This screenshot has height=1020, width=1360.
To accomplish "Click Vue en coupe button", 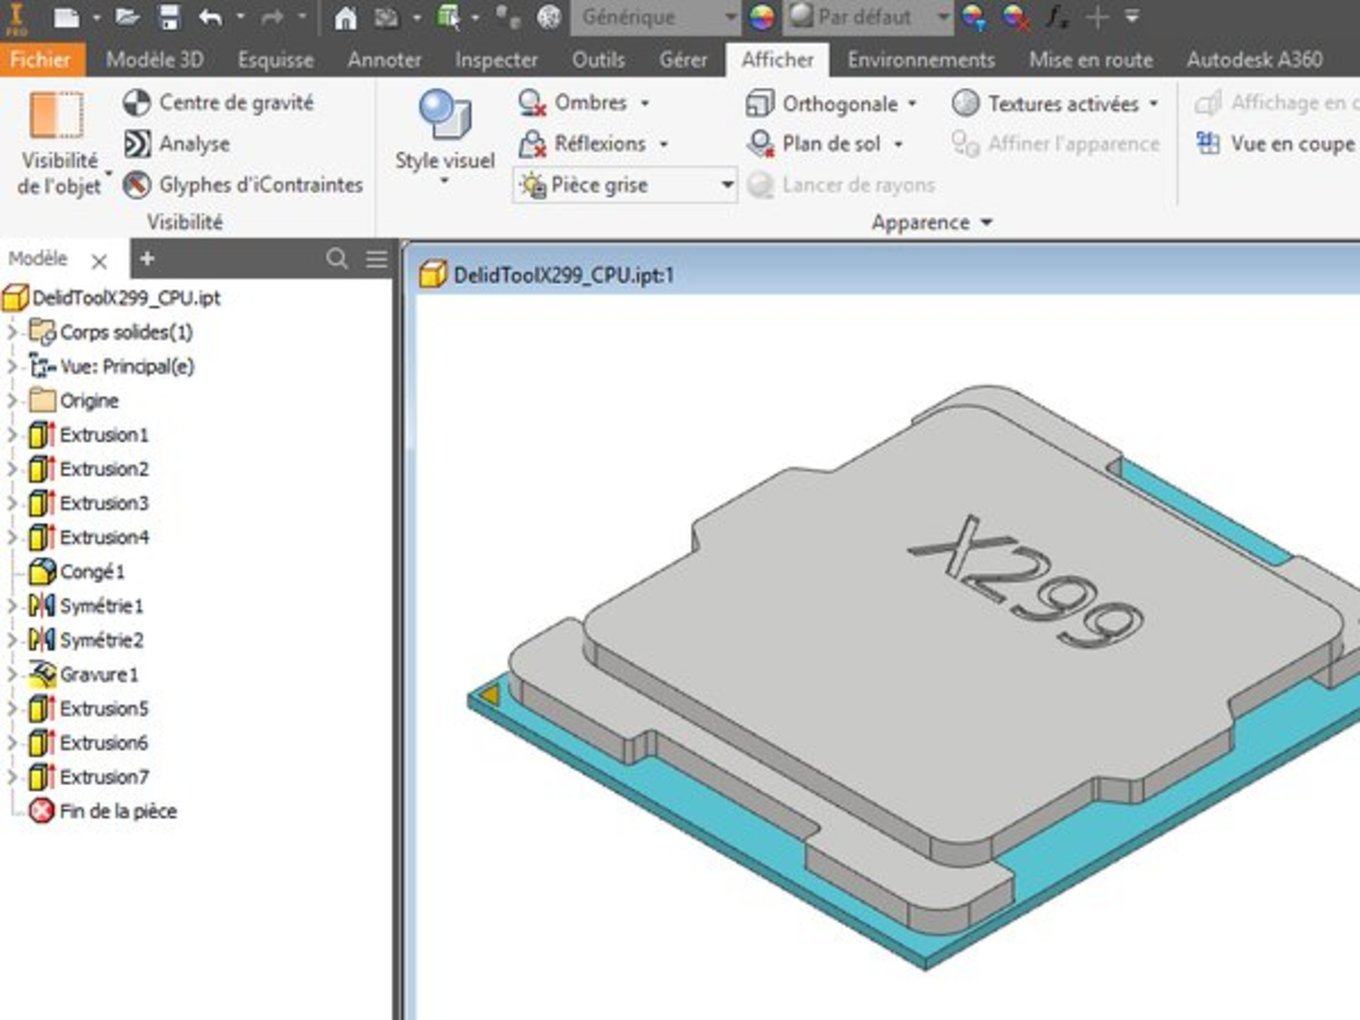I will point(1275,144).
